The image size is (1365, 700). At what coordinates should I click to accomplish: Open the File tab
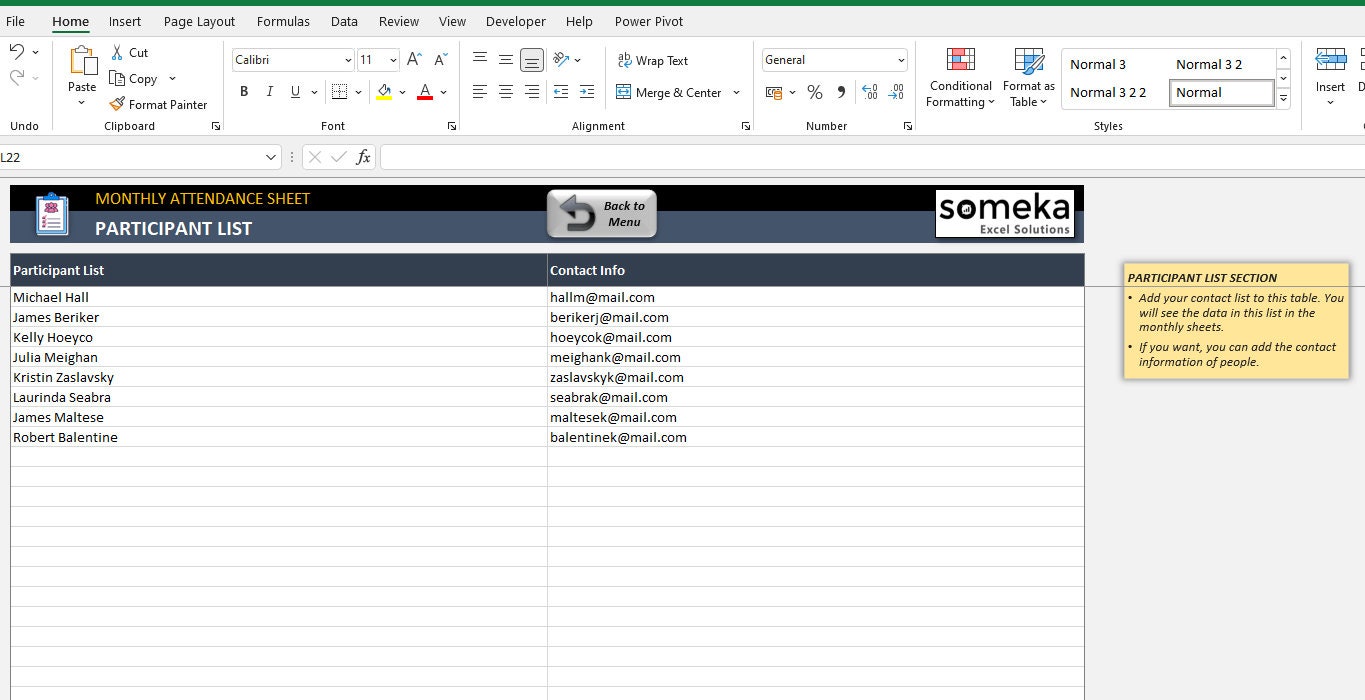(15, 21)
